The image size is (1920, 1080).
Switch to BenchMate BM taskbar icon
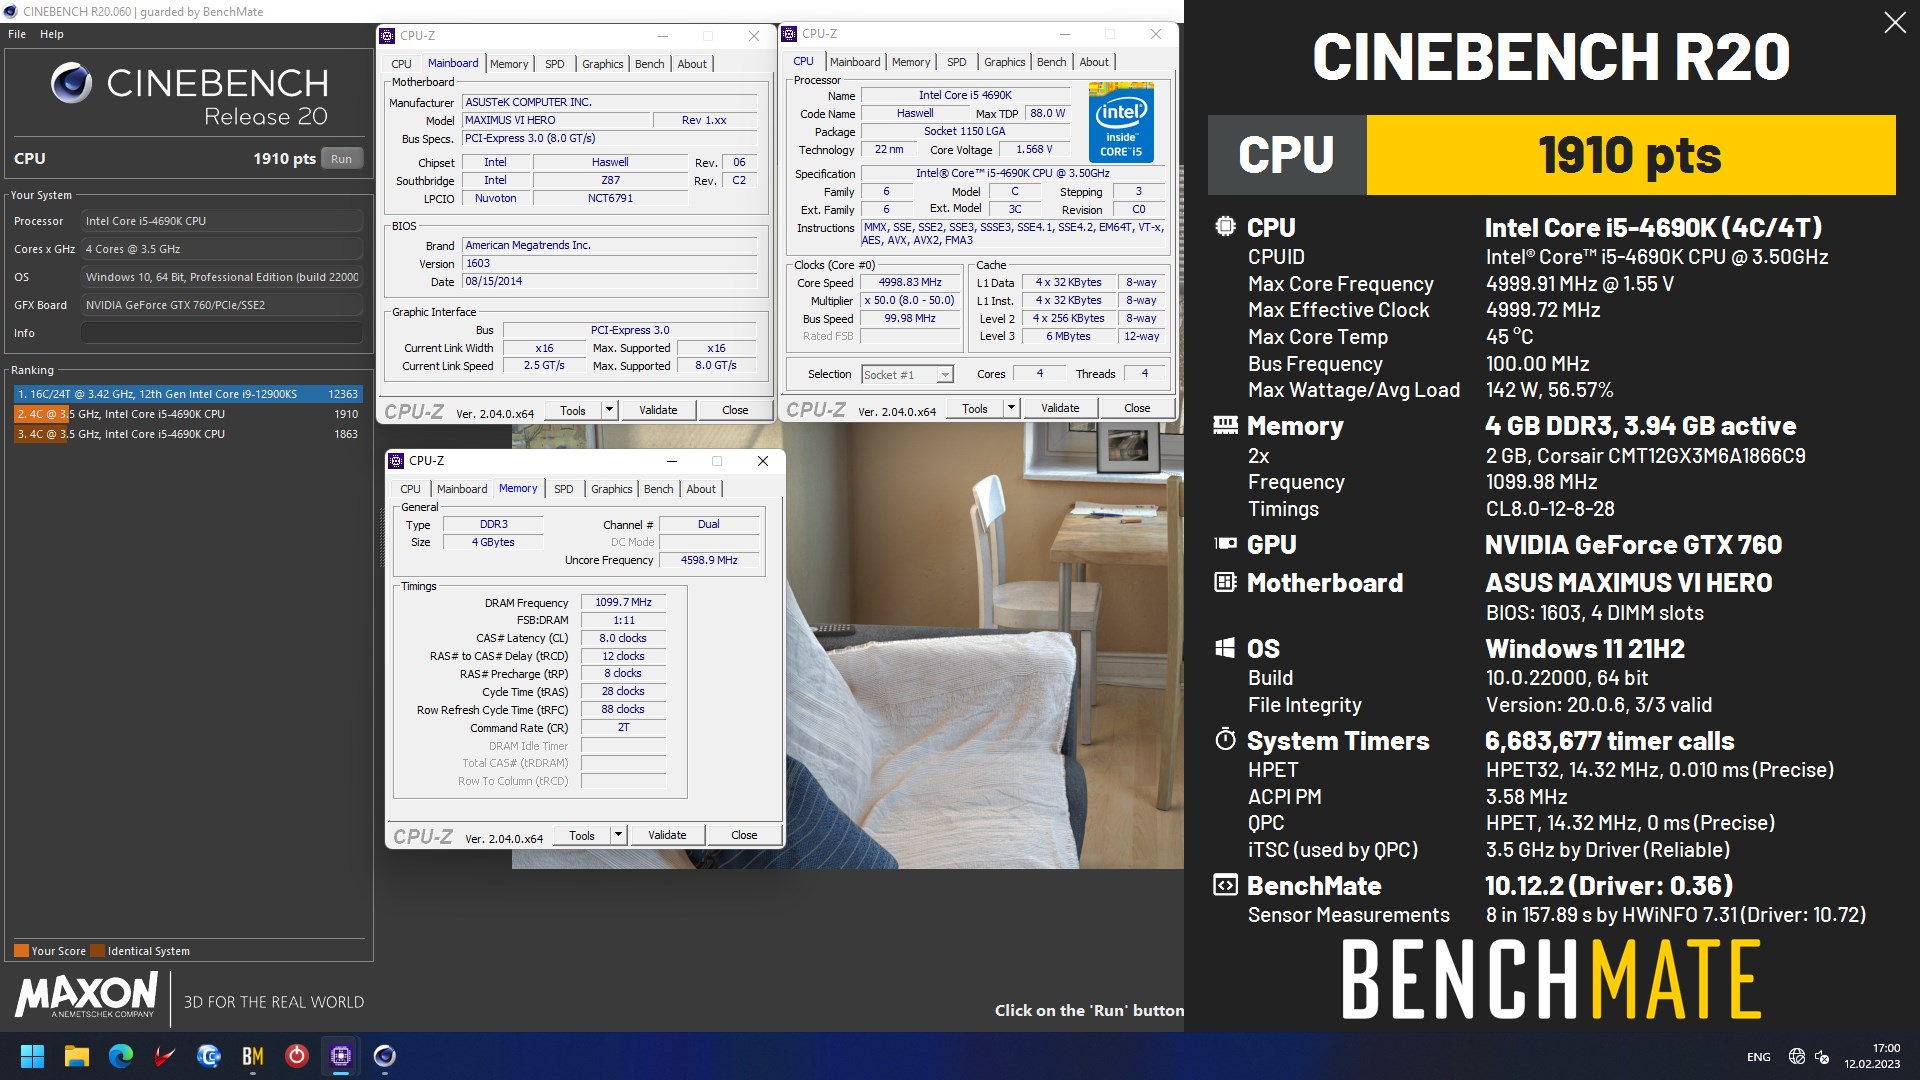coord(253,1056)
